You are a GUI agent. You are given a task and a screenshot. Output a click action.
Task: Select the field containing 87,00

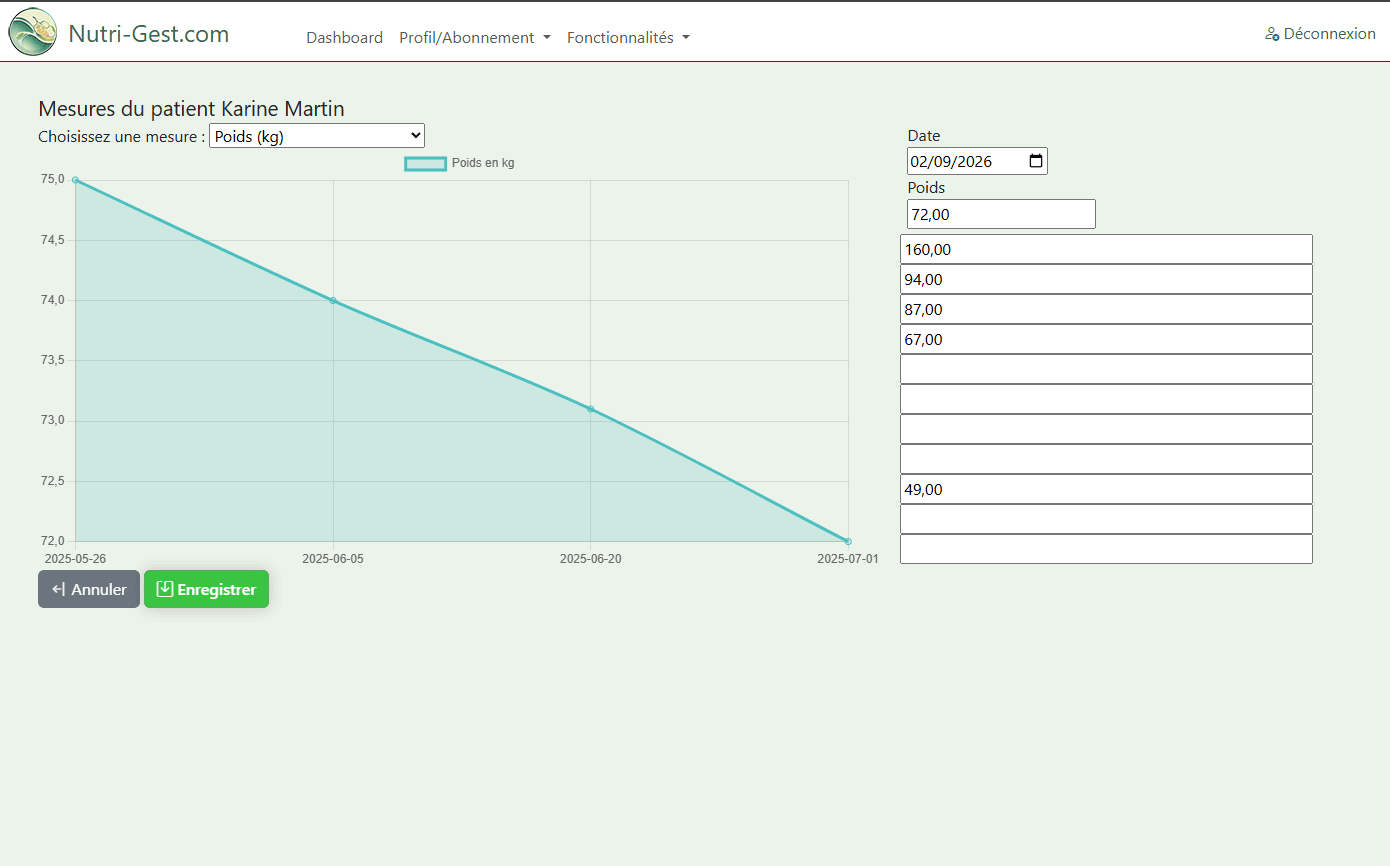click(x=1106, y=309)
